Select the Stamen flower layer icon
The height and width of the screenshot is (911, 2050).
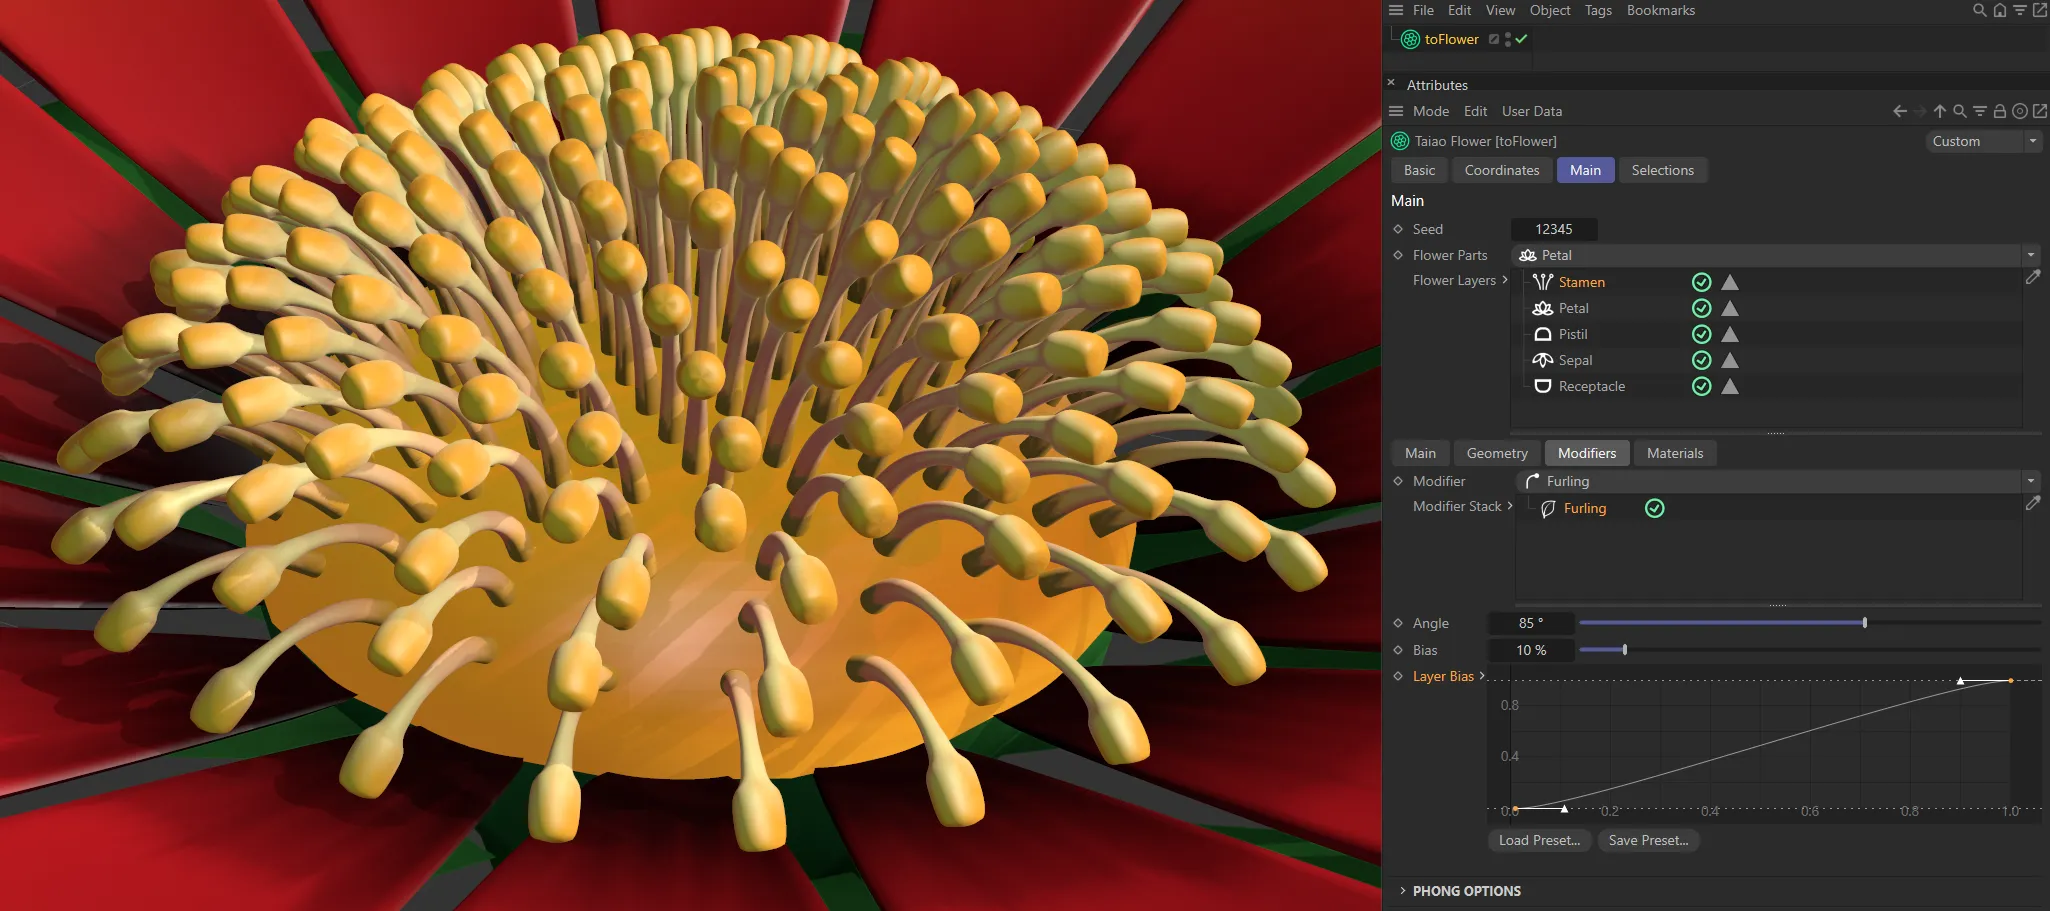pos(1541,282)
